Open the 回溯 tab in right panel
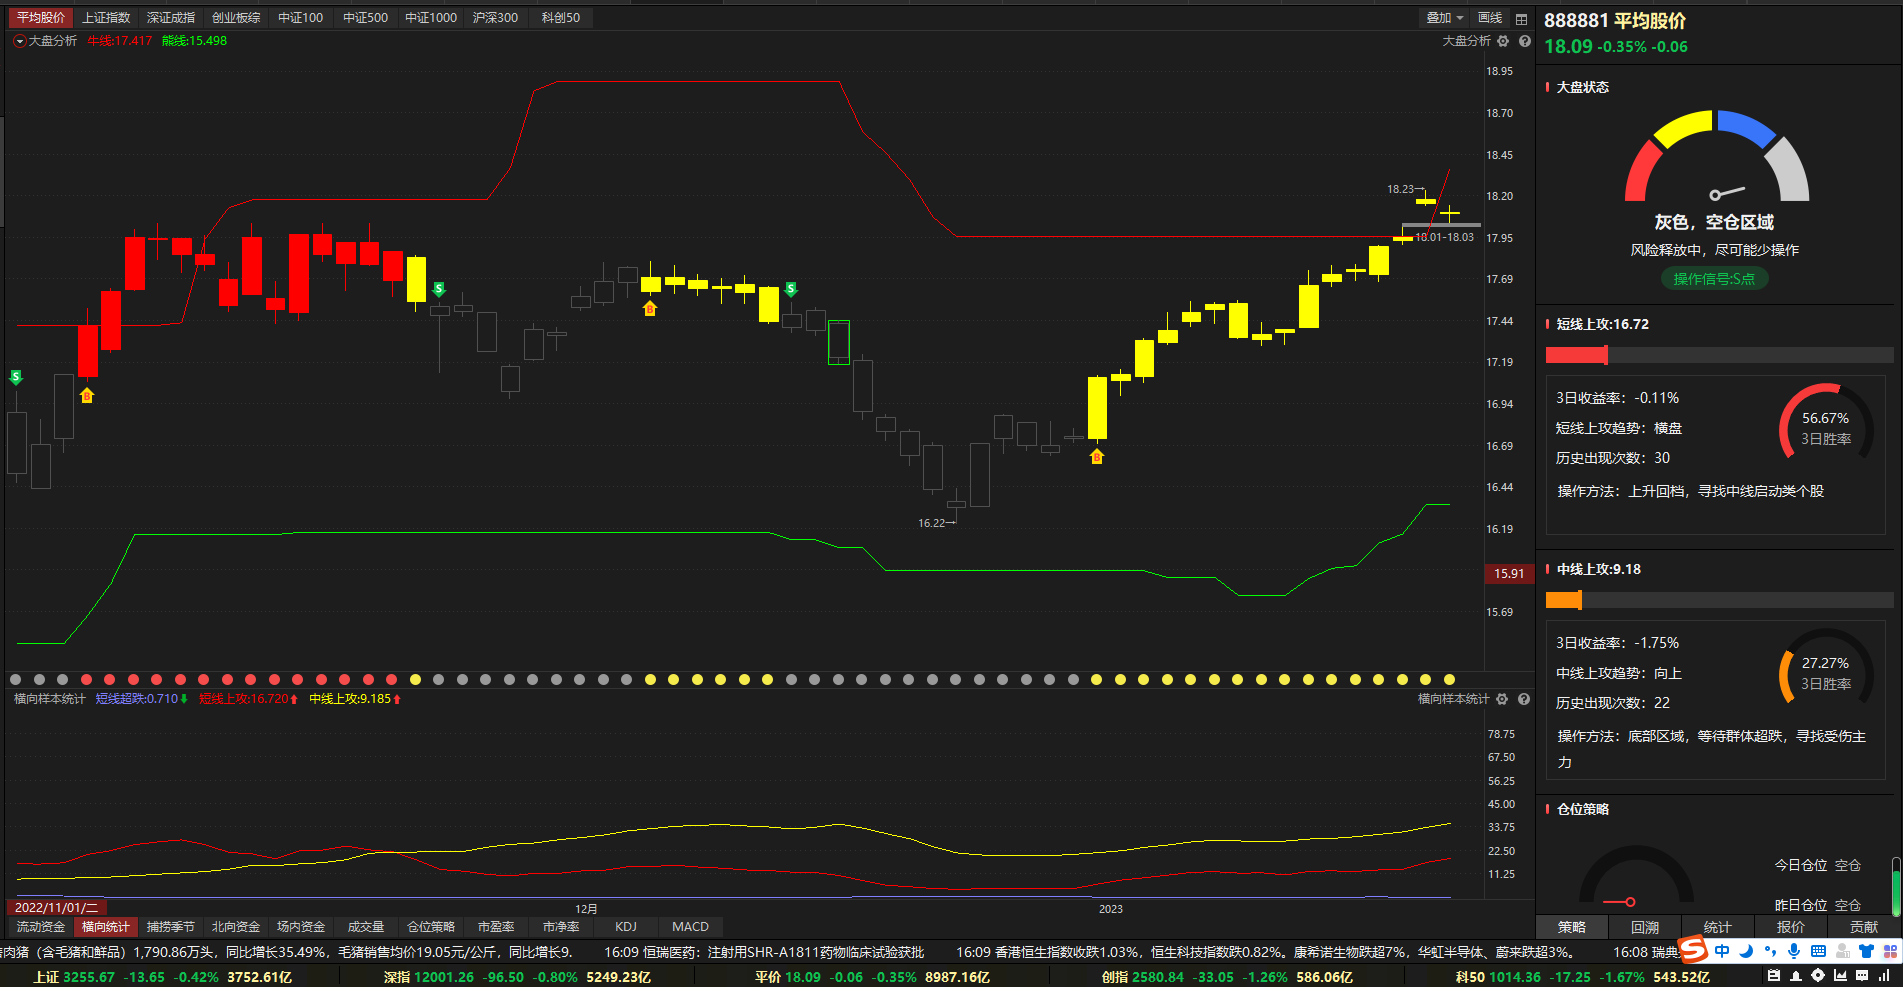The image size is (1903, 987). 1645,927
